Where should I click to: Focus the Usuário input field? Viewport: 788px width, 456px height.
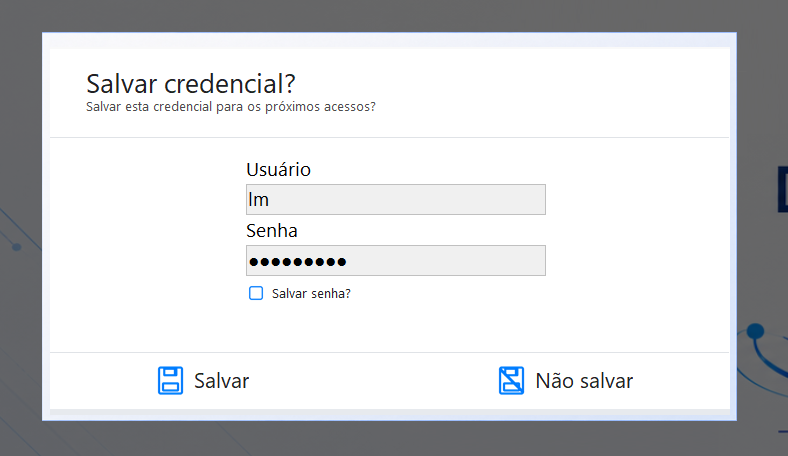tap(396, 200)
